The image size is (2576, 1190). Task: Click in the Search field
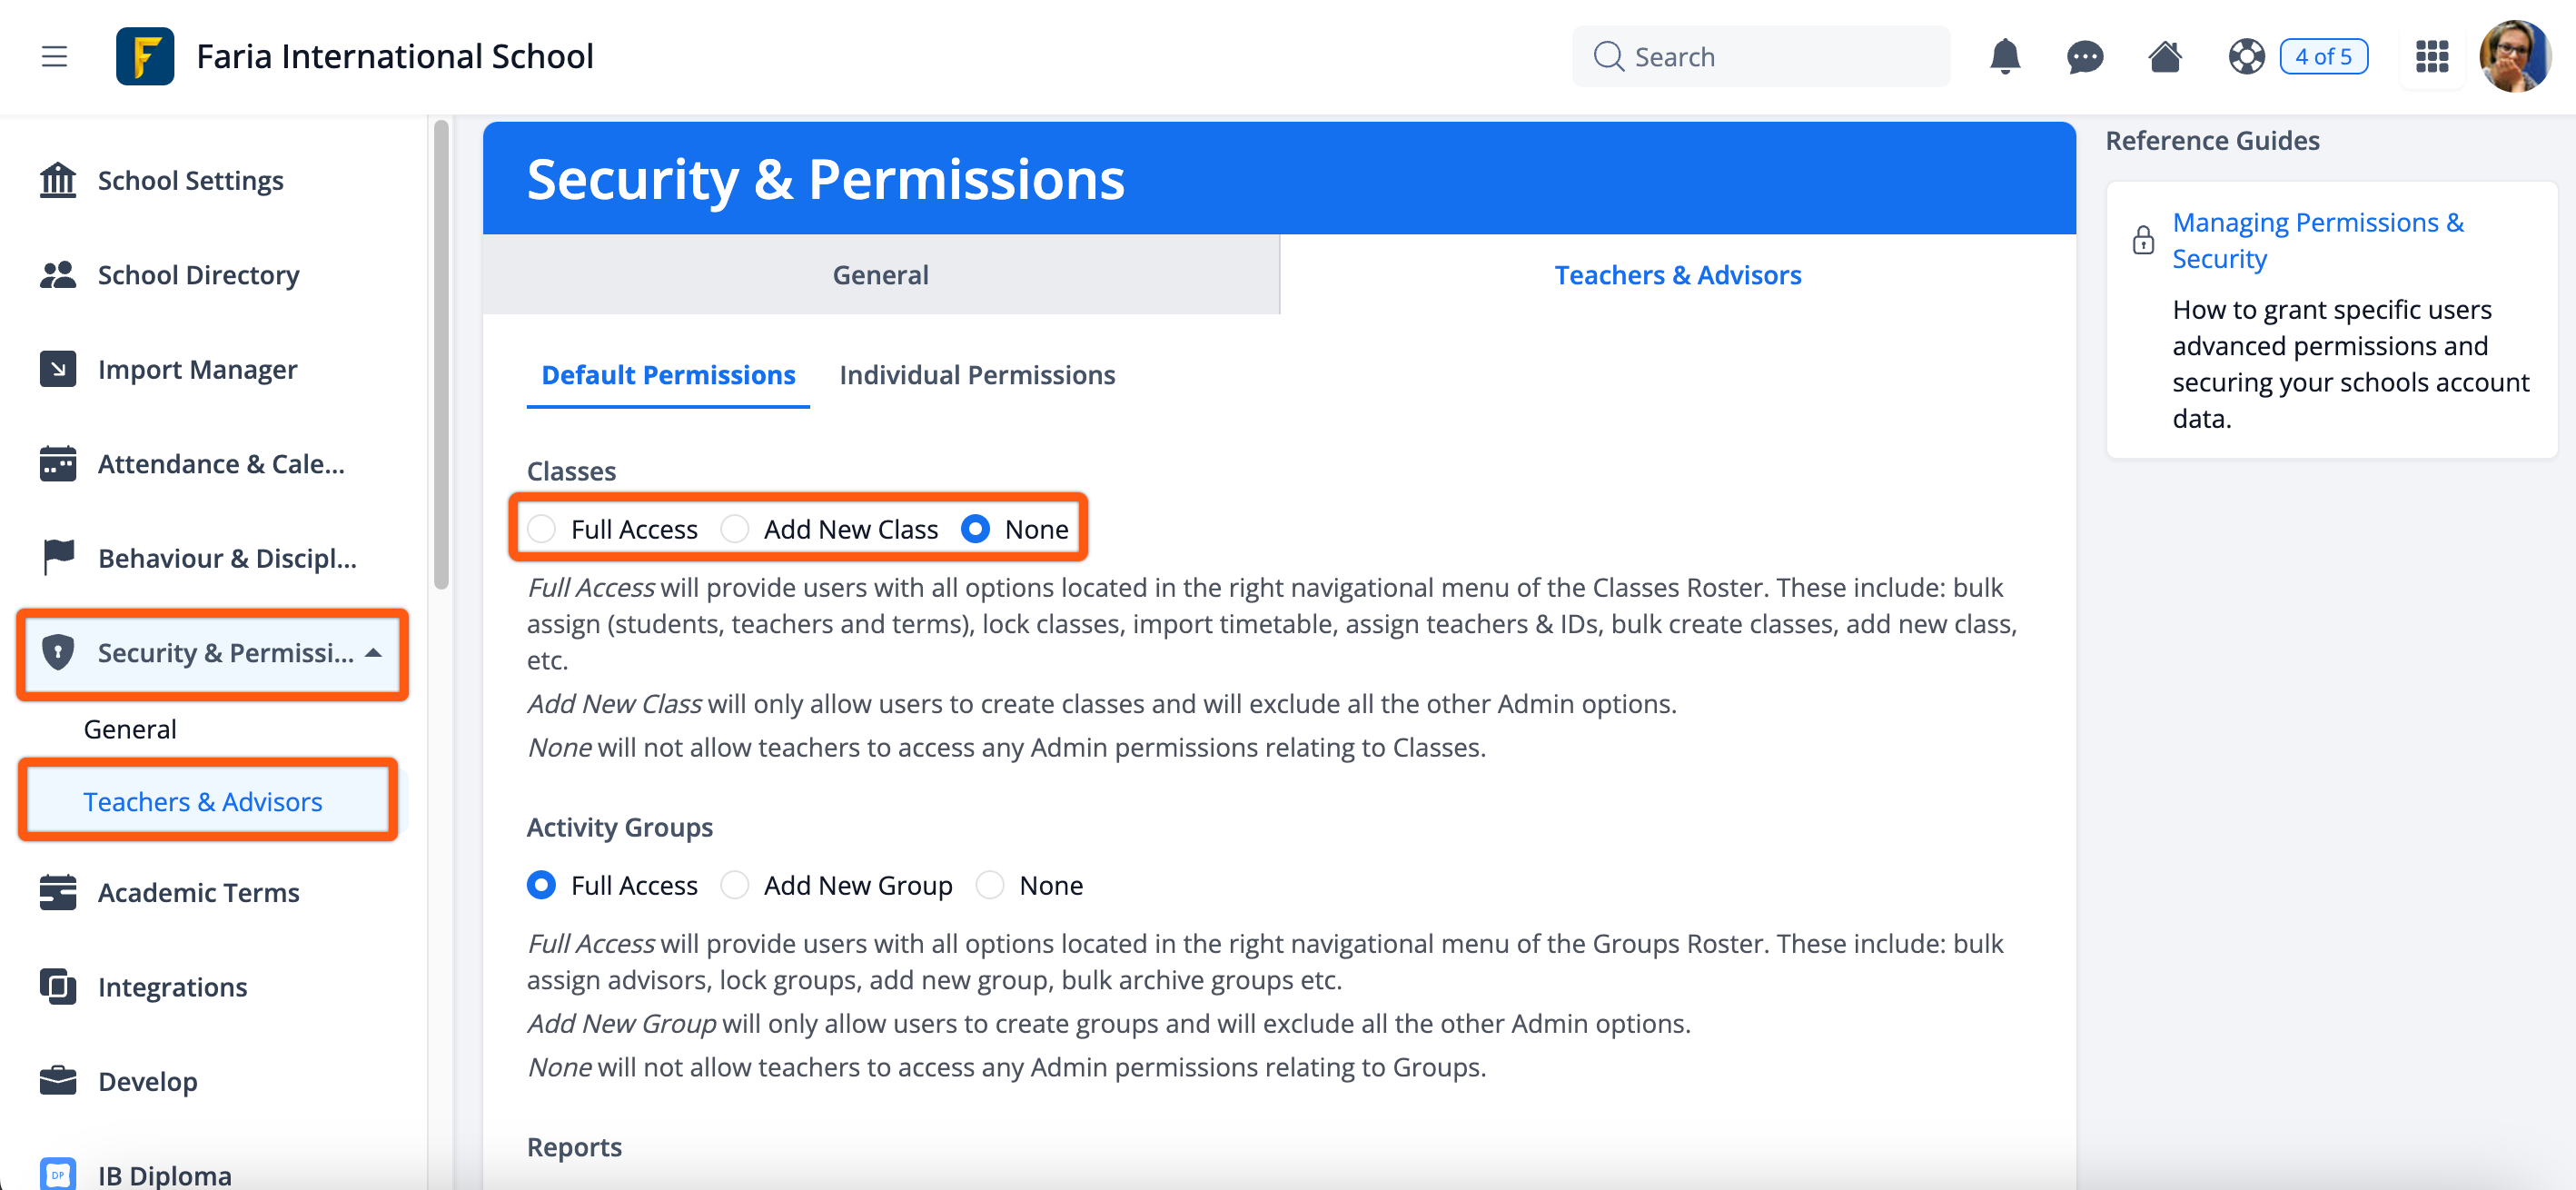pyautogui.click(x=1760, y=56)
